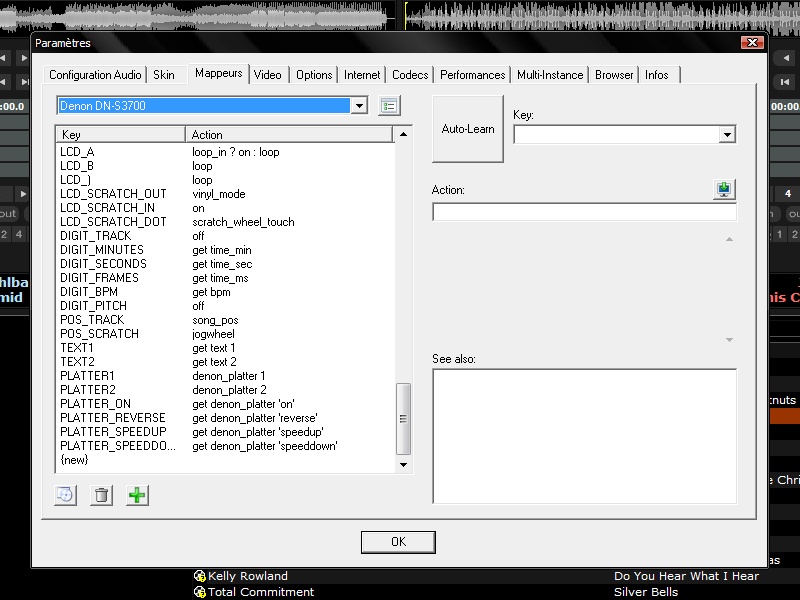The width and height of the screenshot is (800, 600).
Task: Switch to the Configuration Audio tab
Action: pos(95,75)
